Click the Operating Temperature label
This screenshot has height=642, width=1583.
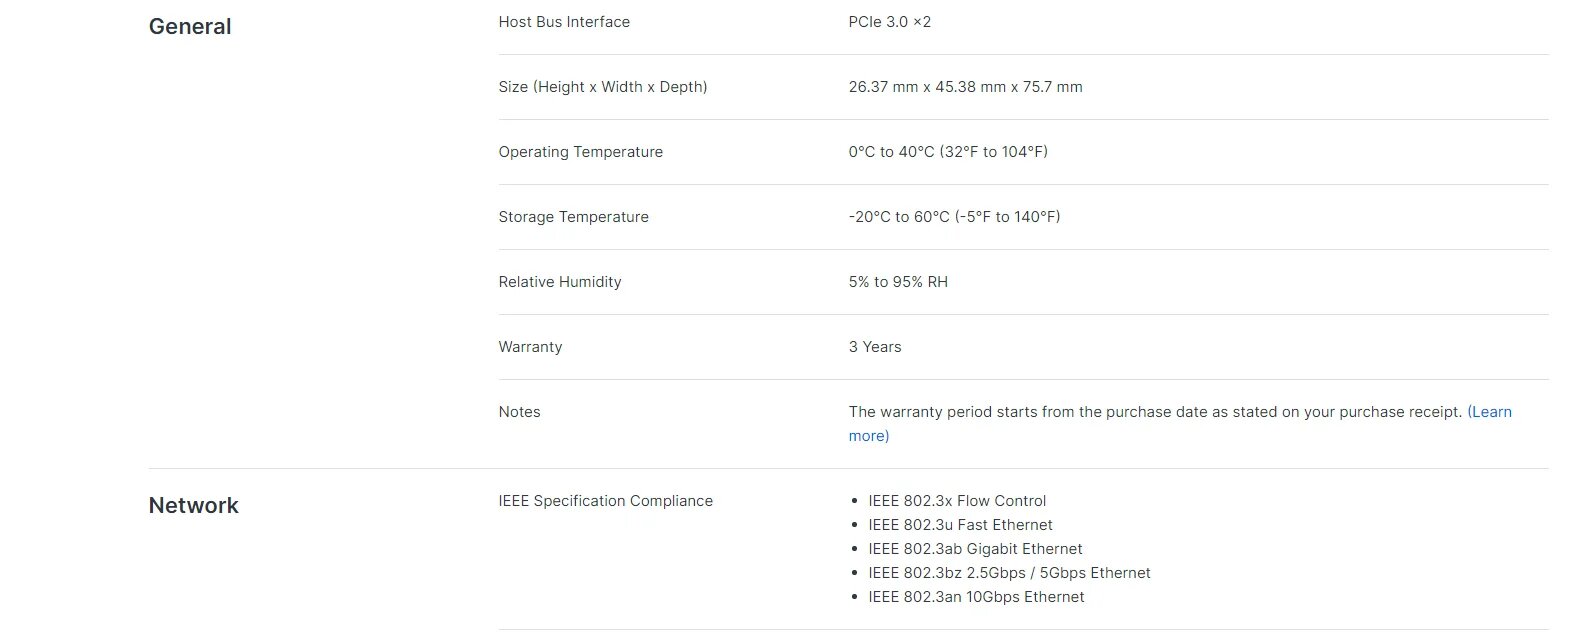[x=580, y=152]
